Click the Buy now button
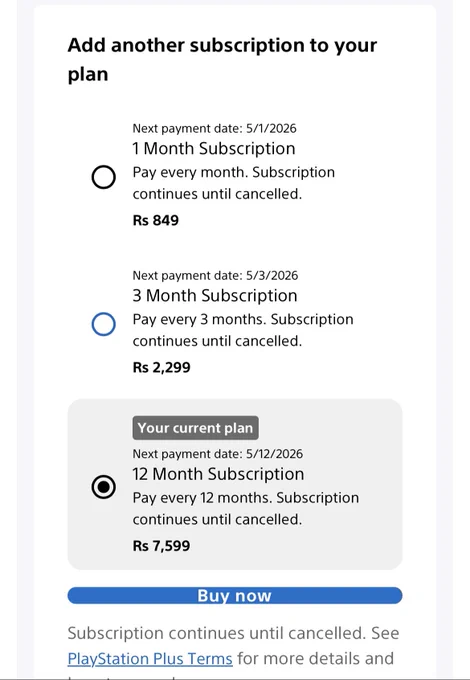470x680 pixels. pyautogui.click(x=235, y=595)
